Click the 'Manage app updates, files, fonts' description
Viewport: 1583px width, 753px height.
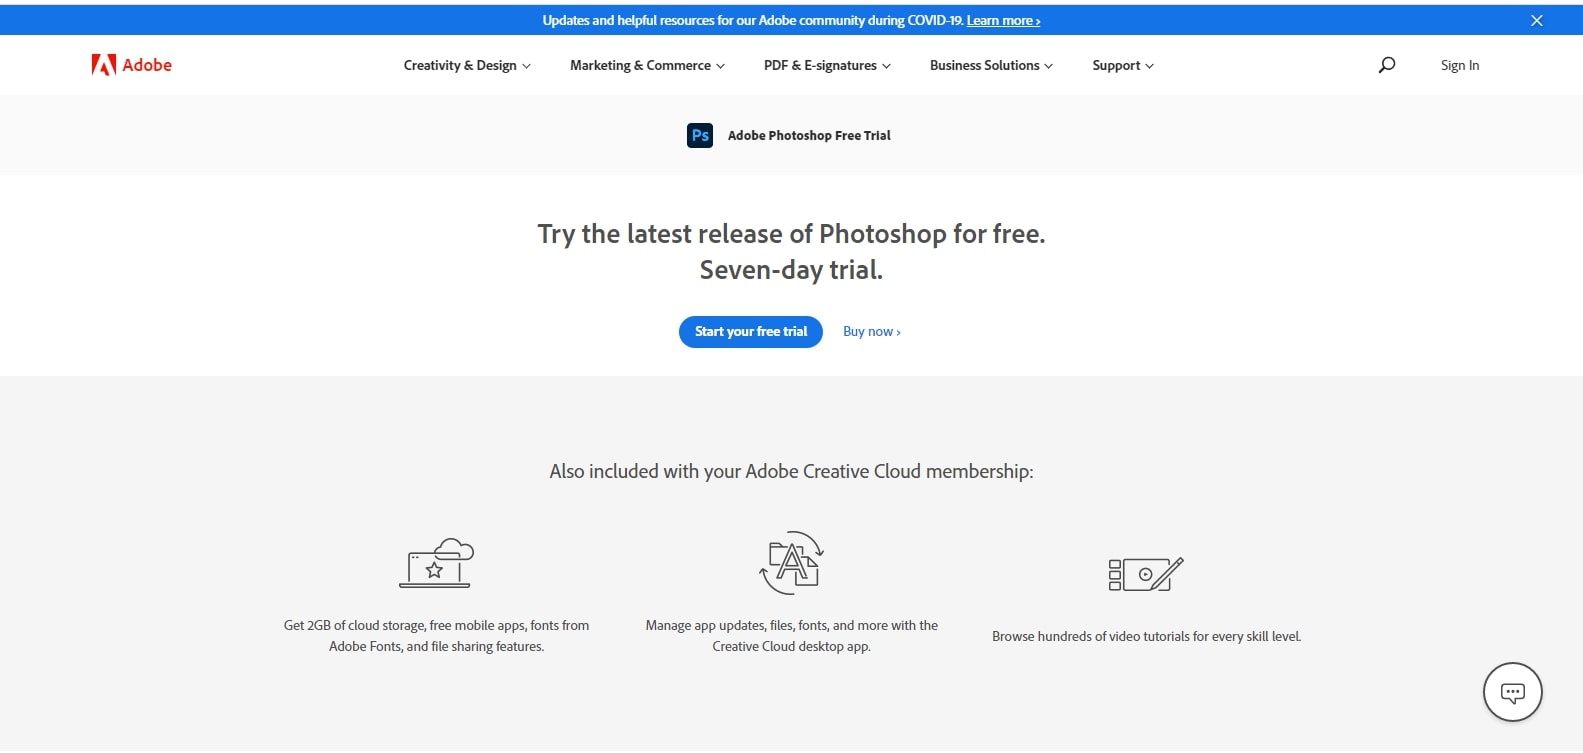pos(792,636)
